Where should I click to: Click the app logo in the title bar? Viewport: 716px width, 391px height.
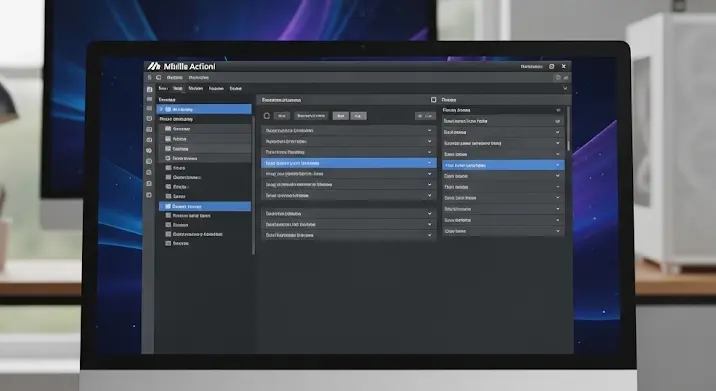coord(154,66)
